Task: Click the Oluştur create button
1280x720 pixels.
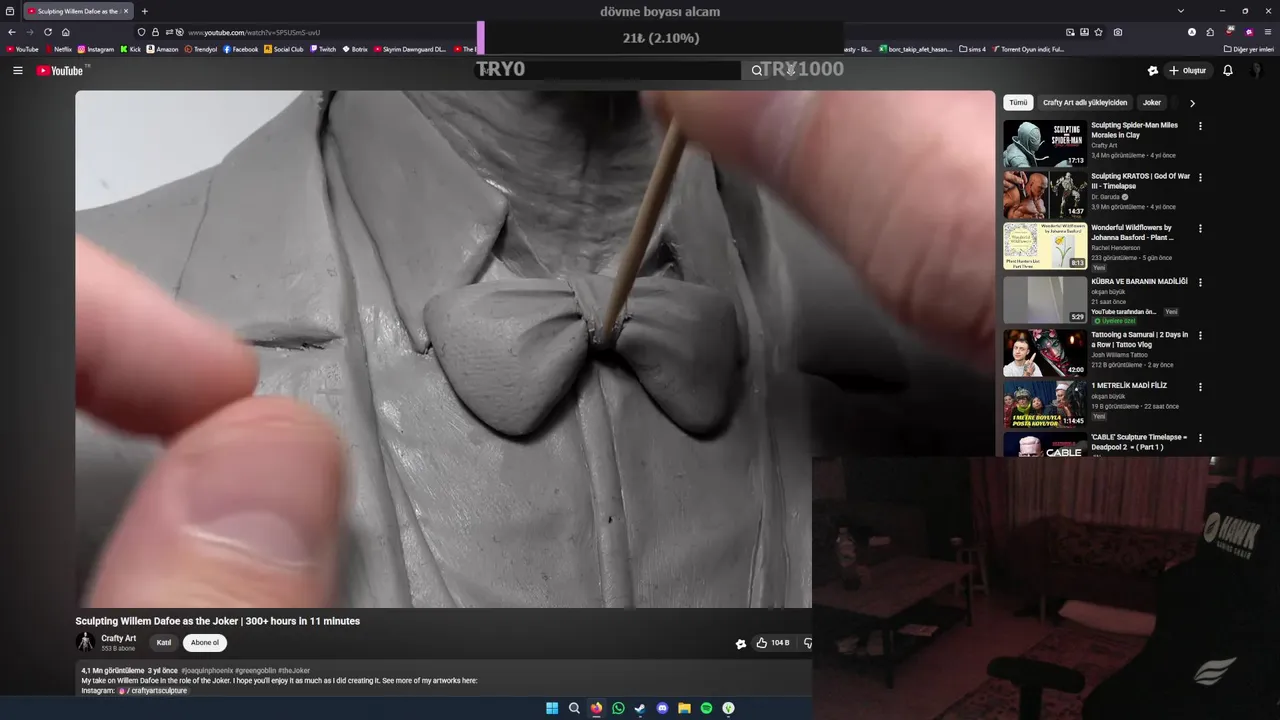Action: 1187,70
